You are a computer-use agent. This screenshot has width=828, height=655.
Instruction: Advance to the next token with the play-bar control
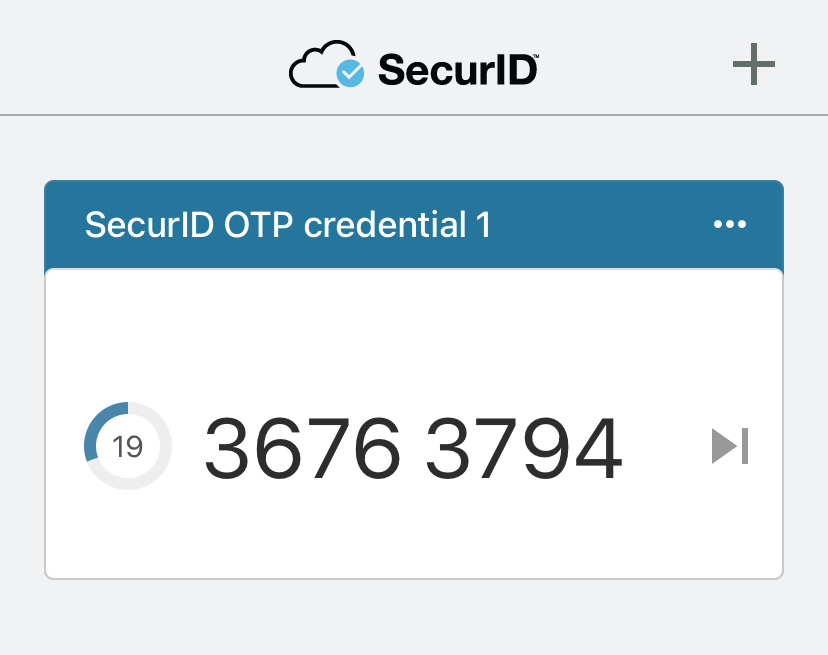730,446
